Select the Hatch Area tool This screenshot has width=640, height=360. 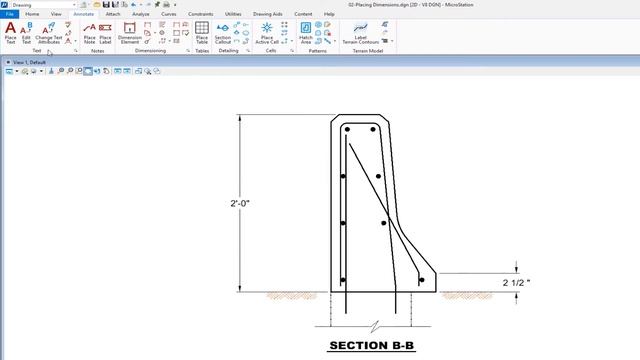(x=306, y=33)
